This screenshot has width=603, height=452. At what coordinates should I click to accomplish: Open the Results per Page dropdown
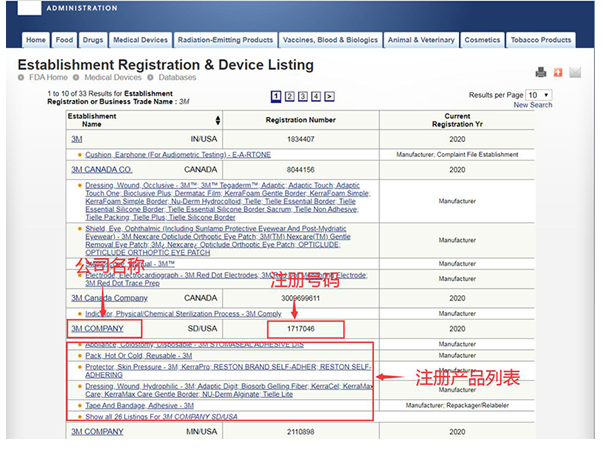coord(539,95)
